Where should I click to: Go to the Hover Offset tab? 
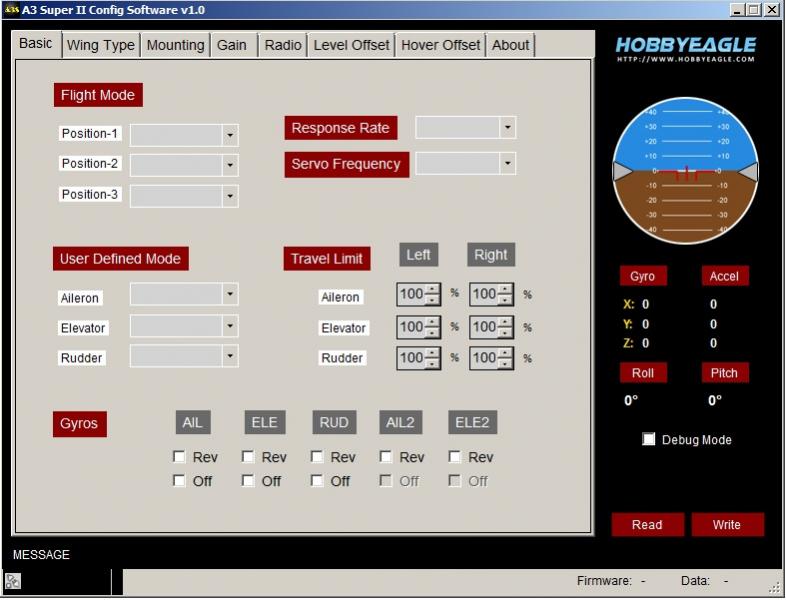(440, 45)
